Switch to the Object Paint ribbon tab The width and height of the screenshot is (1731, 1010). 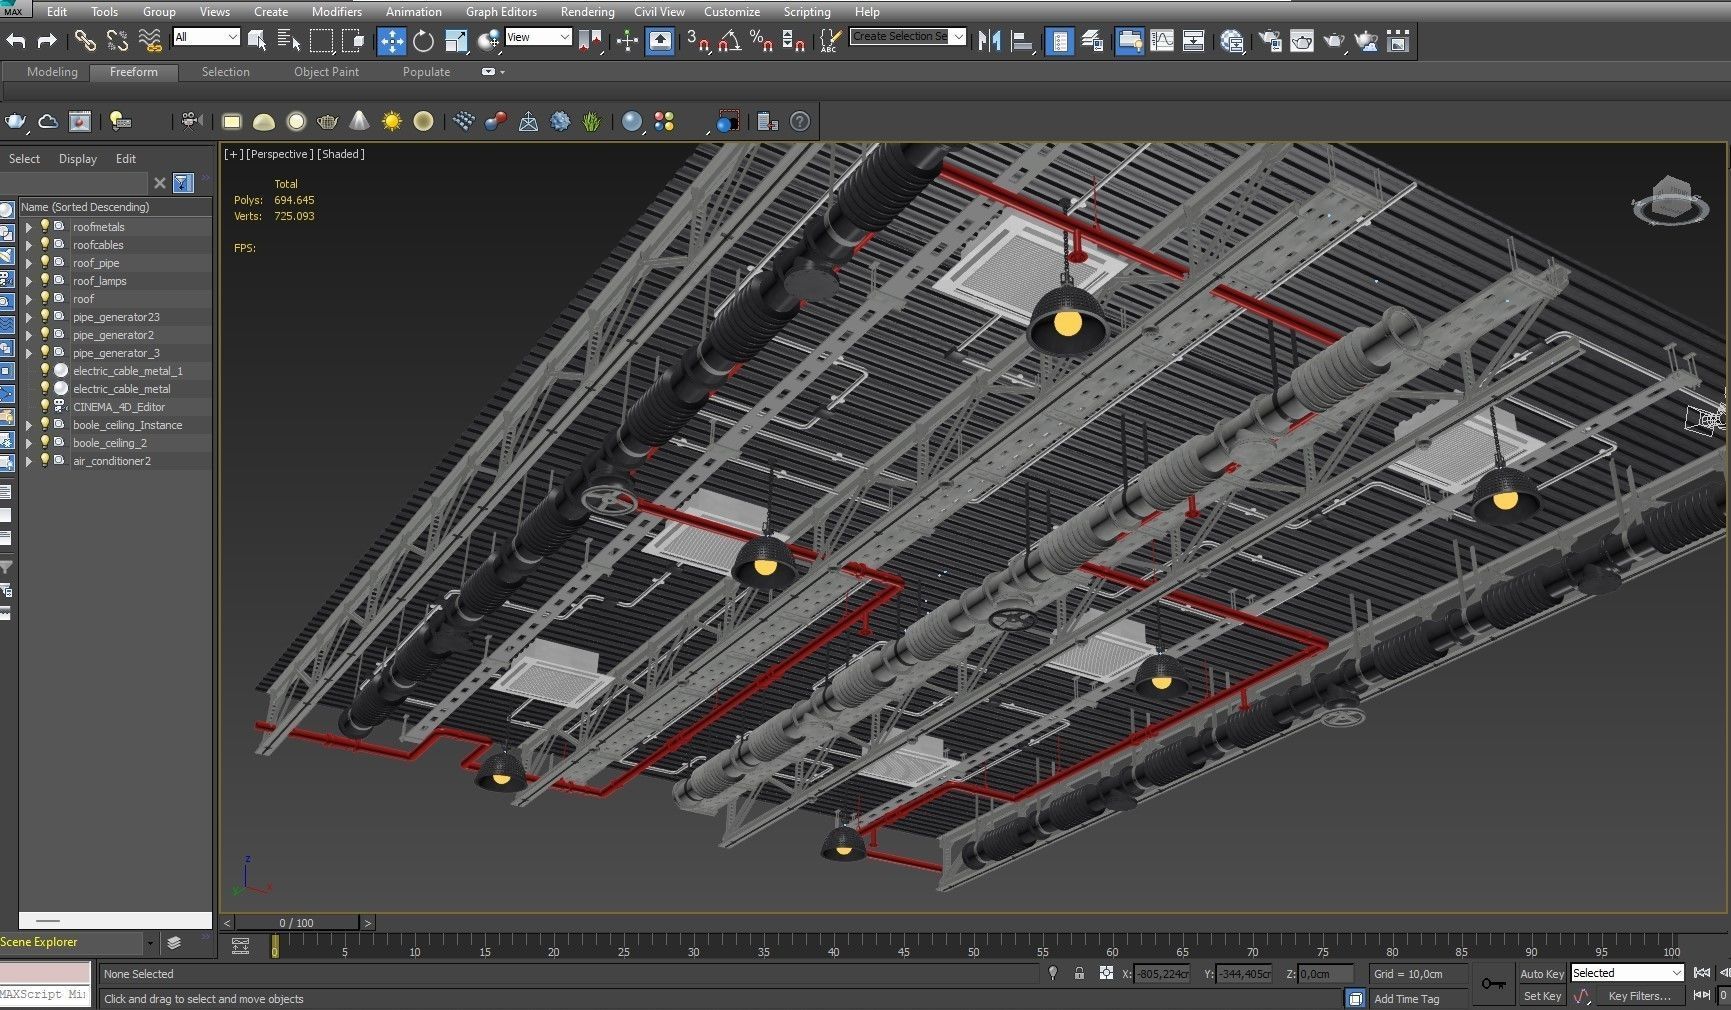tap(326, 72)
